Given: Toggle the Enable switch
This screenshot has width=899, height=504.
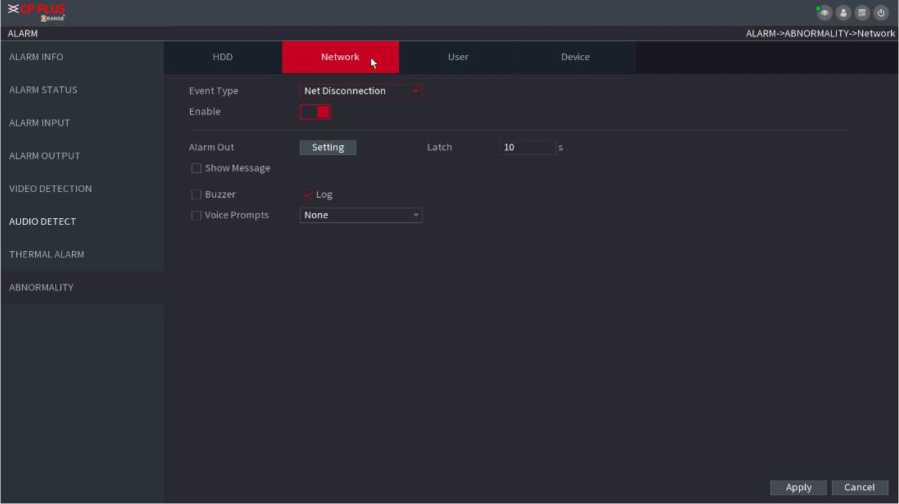Looking at the screenshot, I should 315,112.
